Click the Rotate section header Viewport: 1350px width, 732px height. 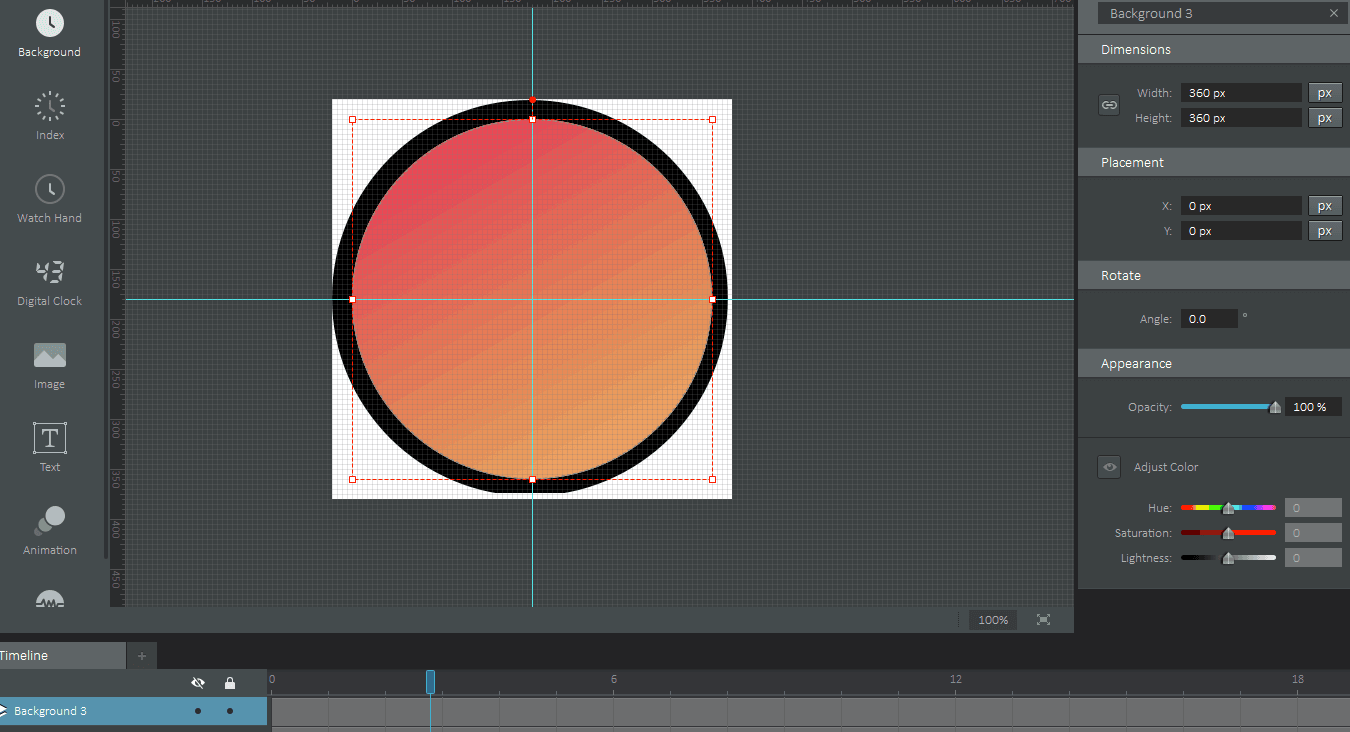pyautogui.click(x=1214, y=275)
